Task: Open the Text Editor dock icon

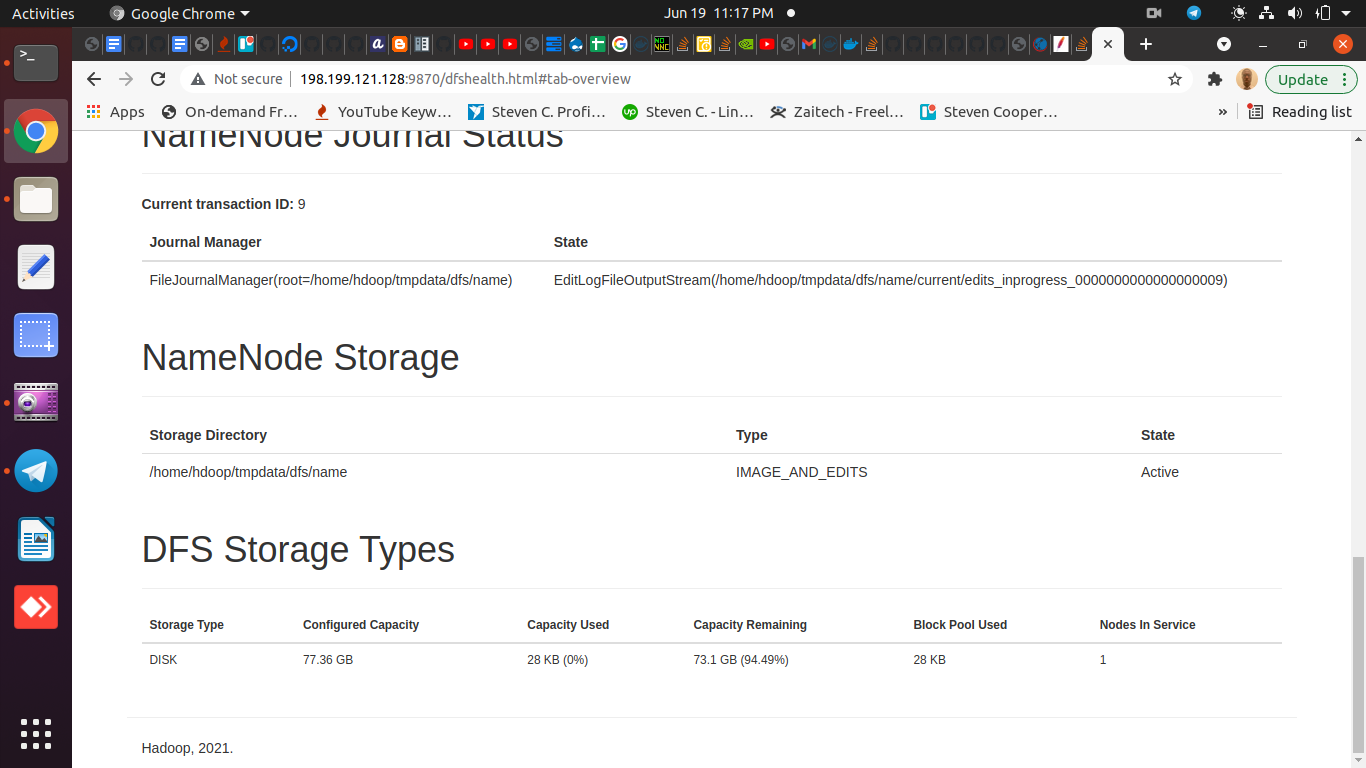Action: click(36, 267)
